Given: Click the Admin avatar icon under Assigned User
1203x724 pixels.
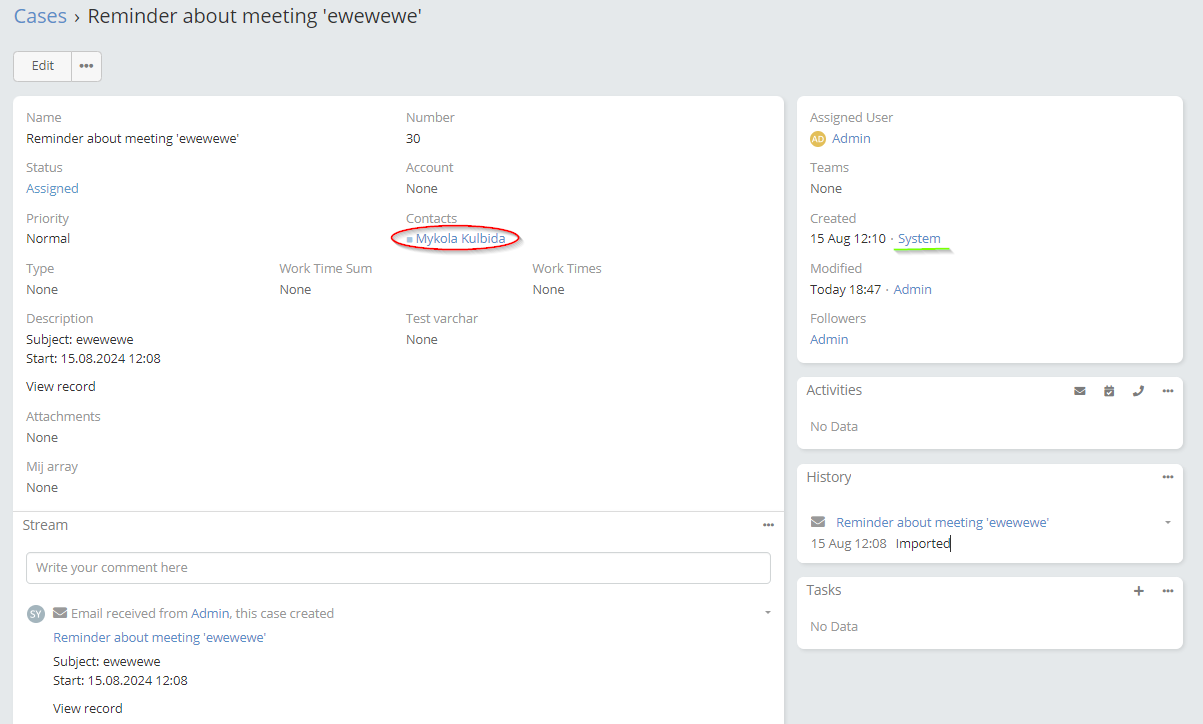Looking at the screenshot, I should click(818, 139).
